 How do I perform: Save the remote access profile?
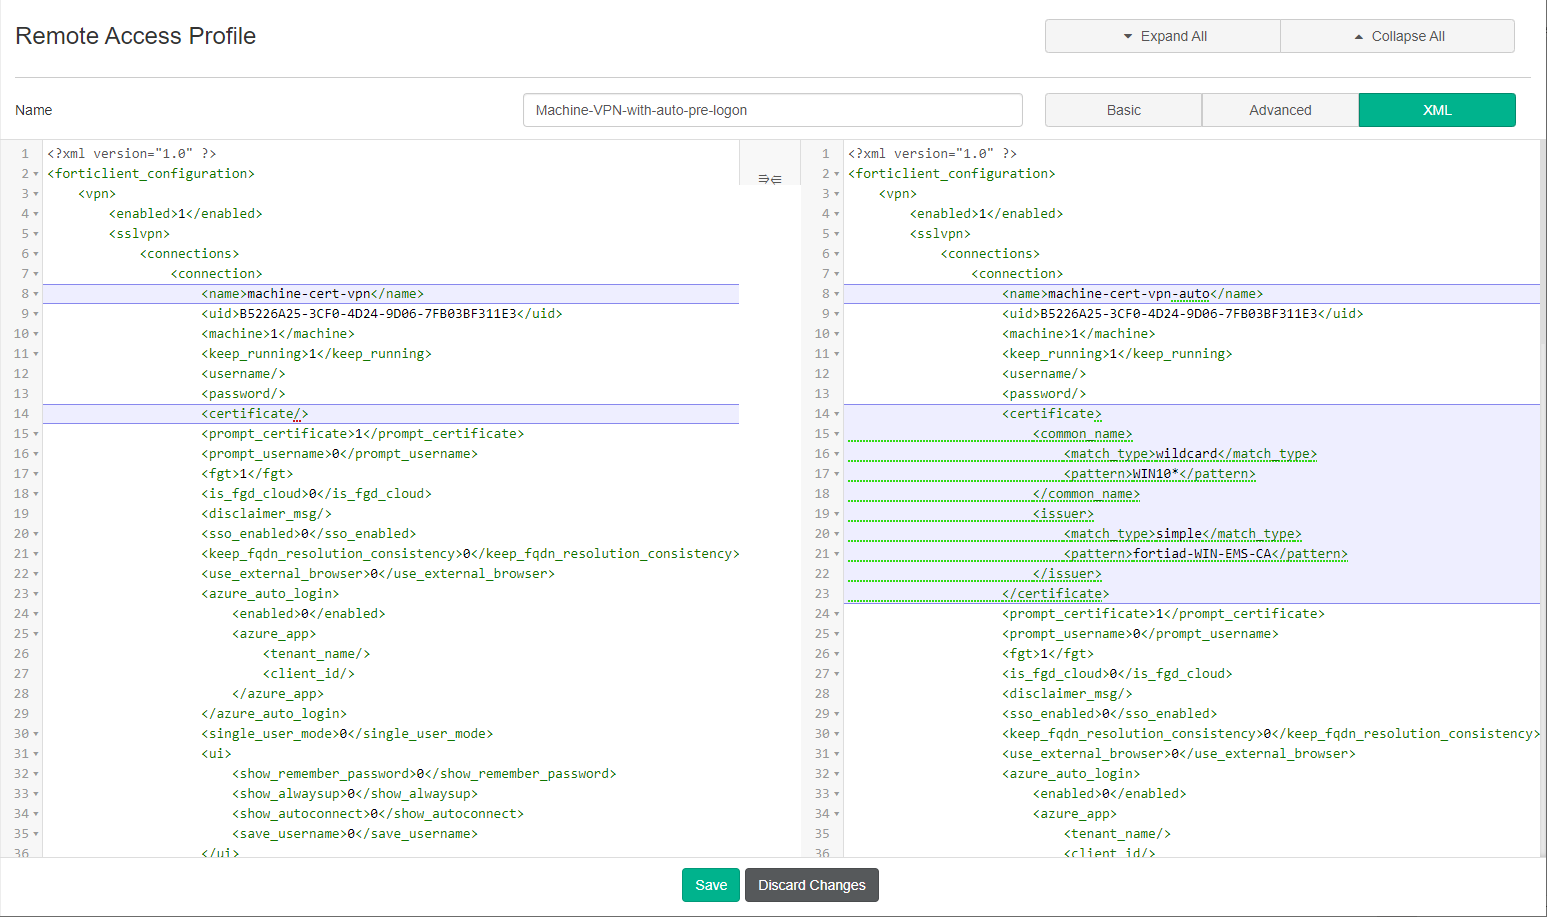[x=710, y=885]
